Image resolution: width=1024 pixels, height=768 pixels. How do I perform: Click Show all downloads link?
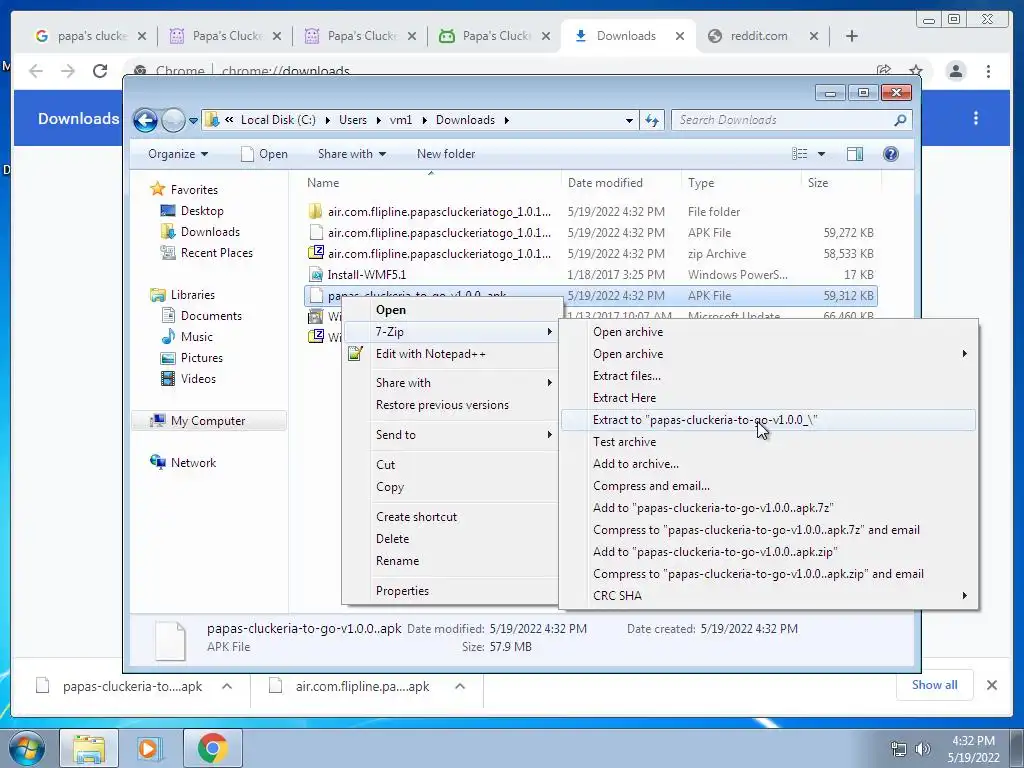pyautogui.click(x=935, y=685)
